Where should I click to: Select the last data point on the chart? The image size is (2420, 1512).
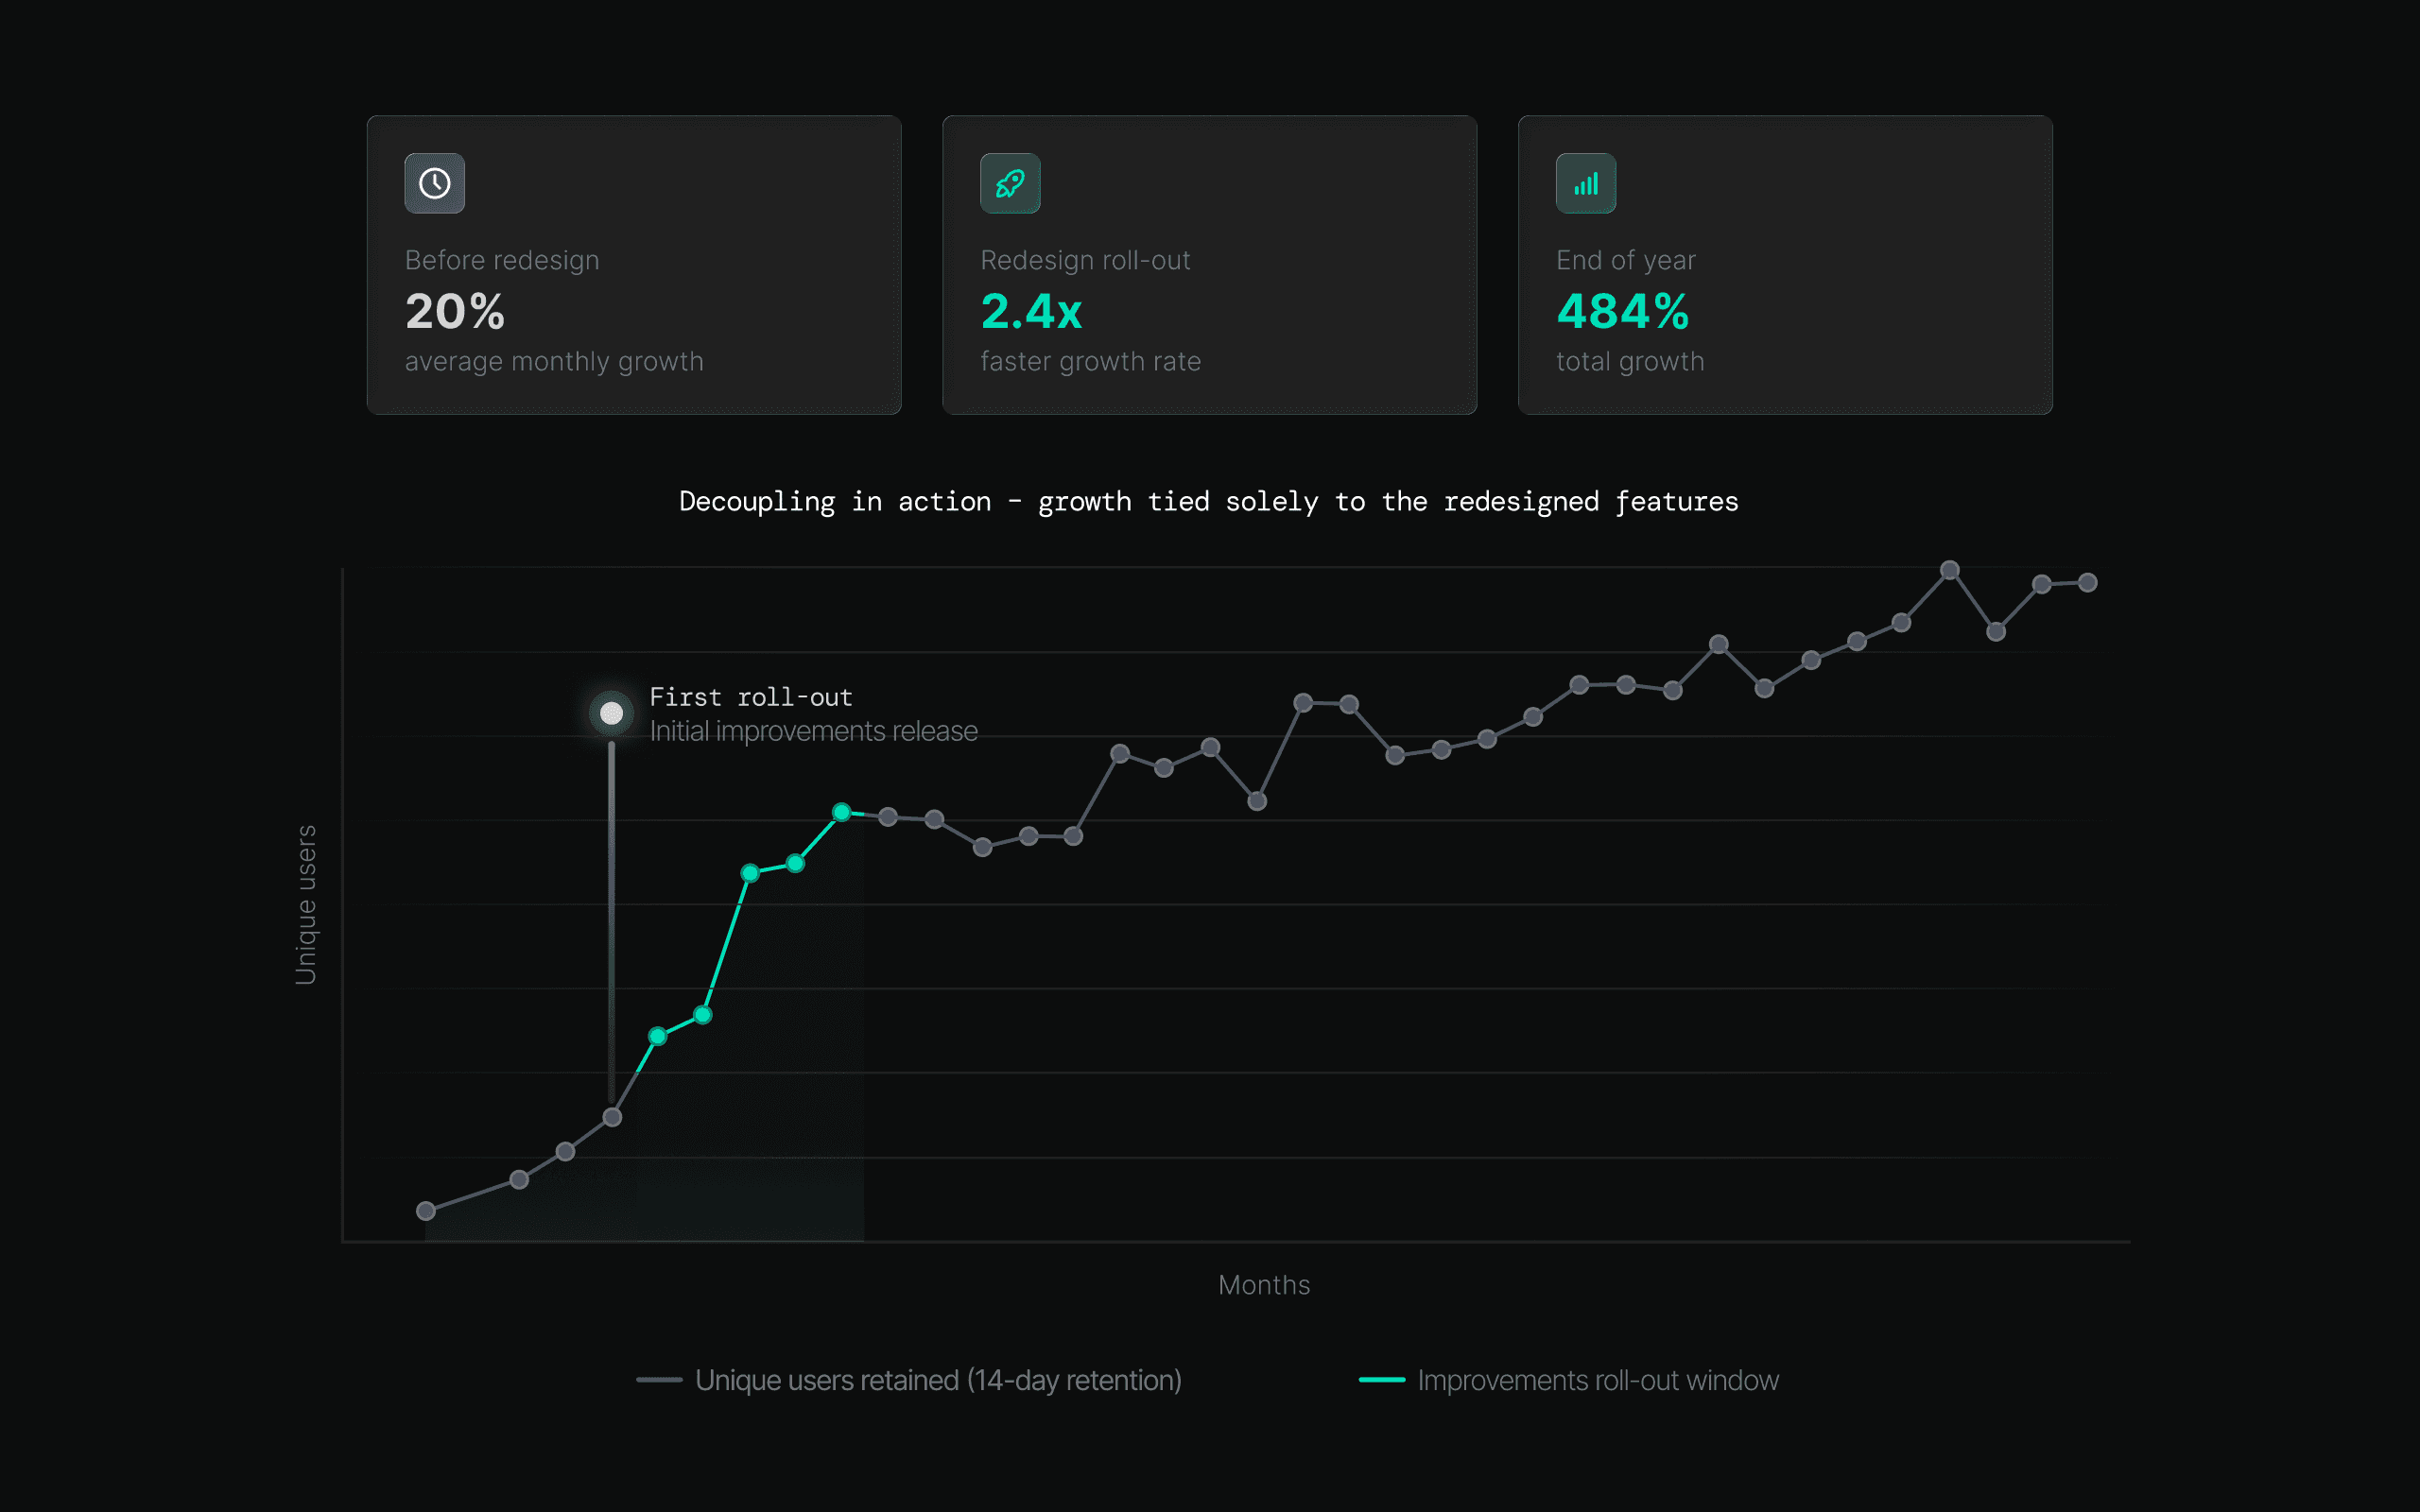2087,583
